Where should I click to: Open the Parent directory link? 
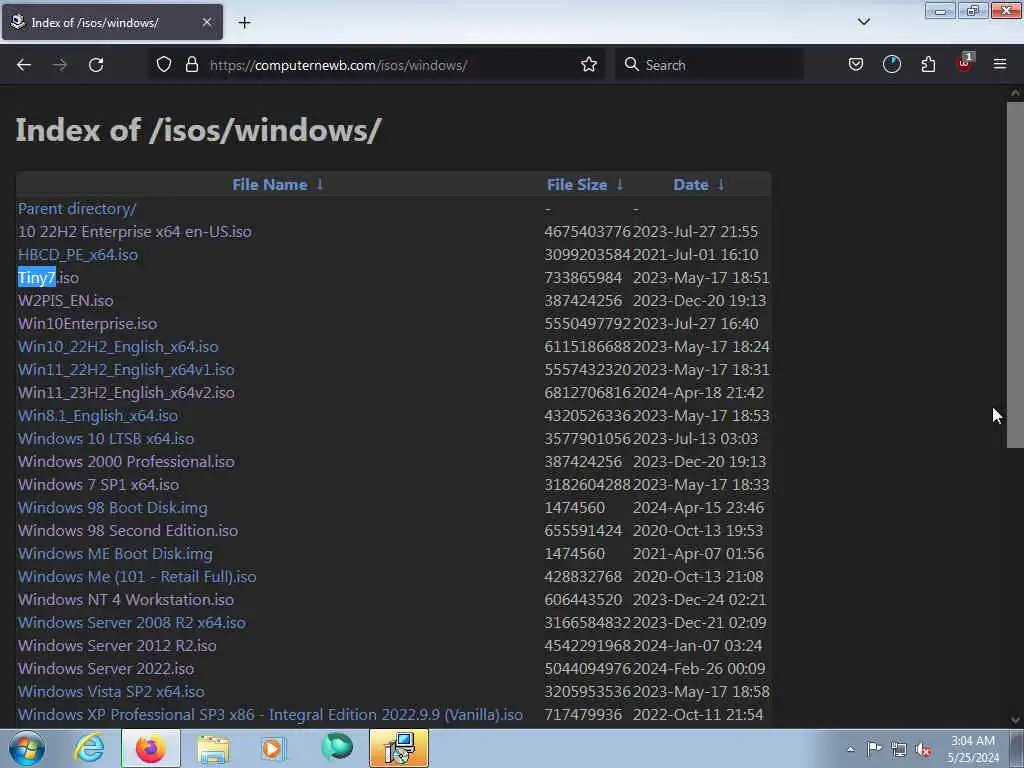point(77,208)
